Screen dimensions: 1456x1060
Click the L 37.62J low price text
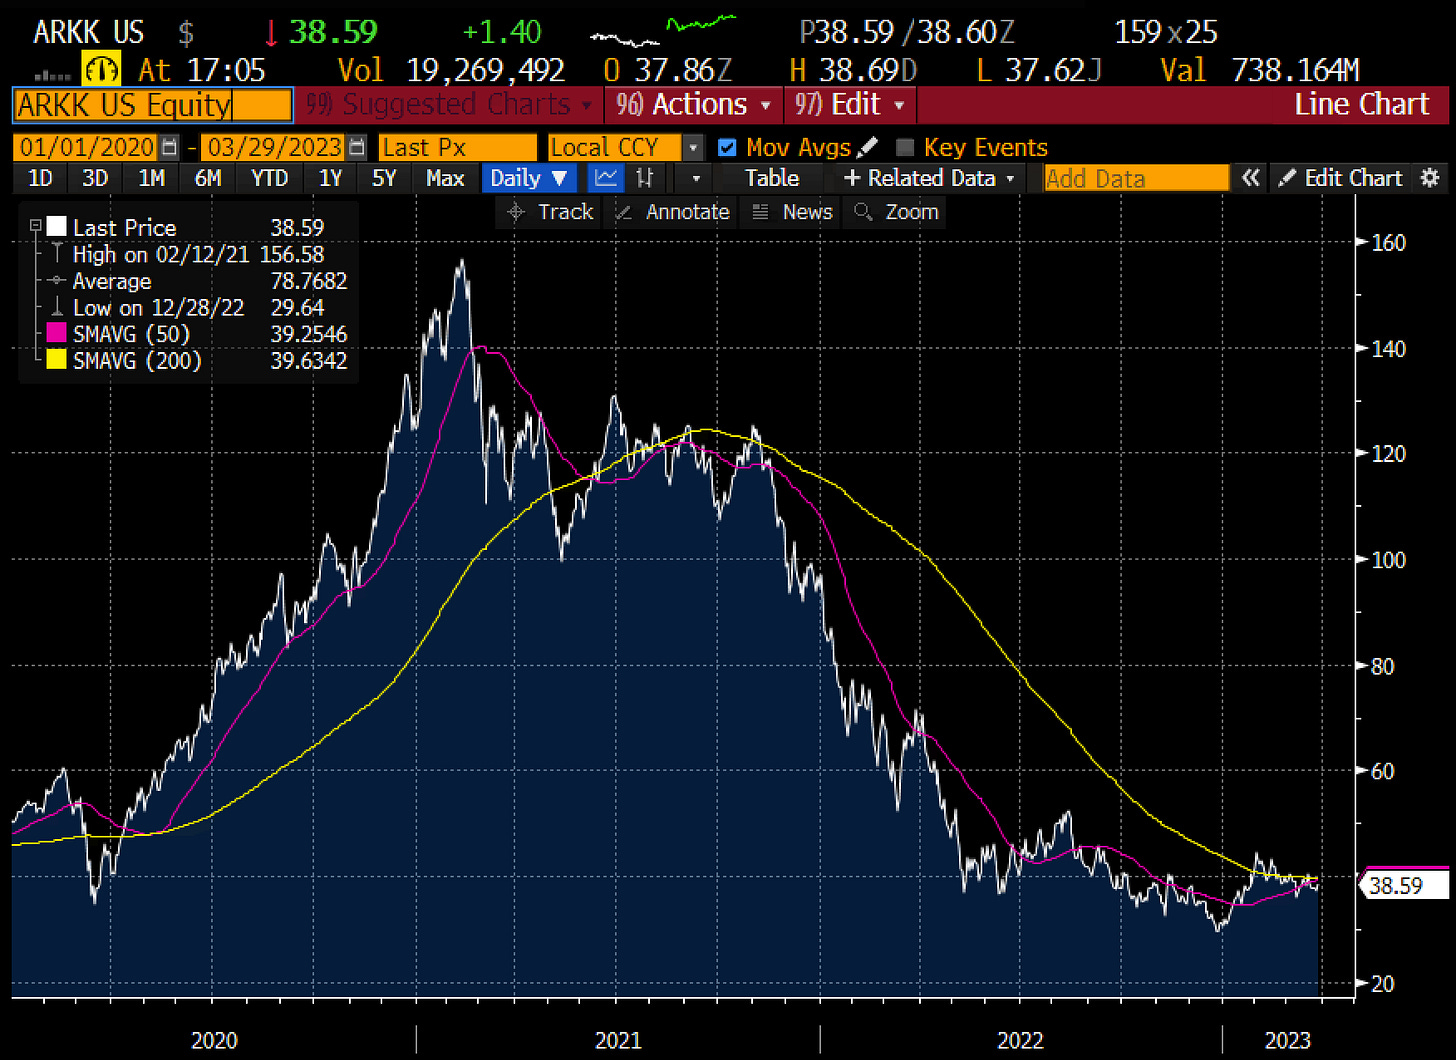(1040, 70)
